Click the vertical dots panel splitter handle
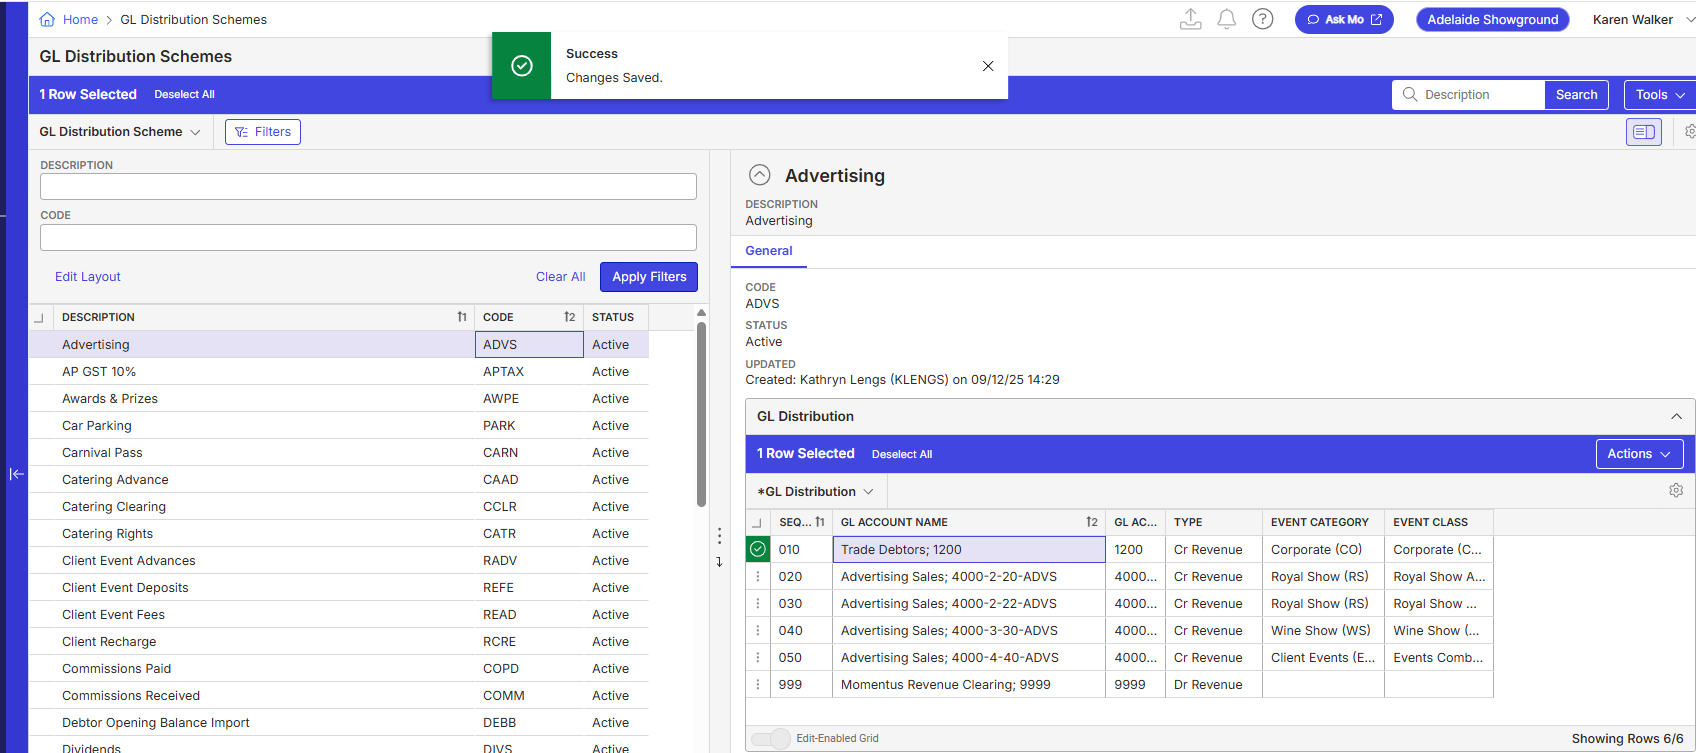This screenshot has height=753, width=1696. (719, 536)
